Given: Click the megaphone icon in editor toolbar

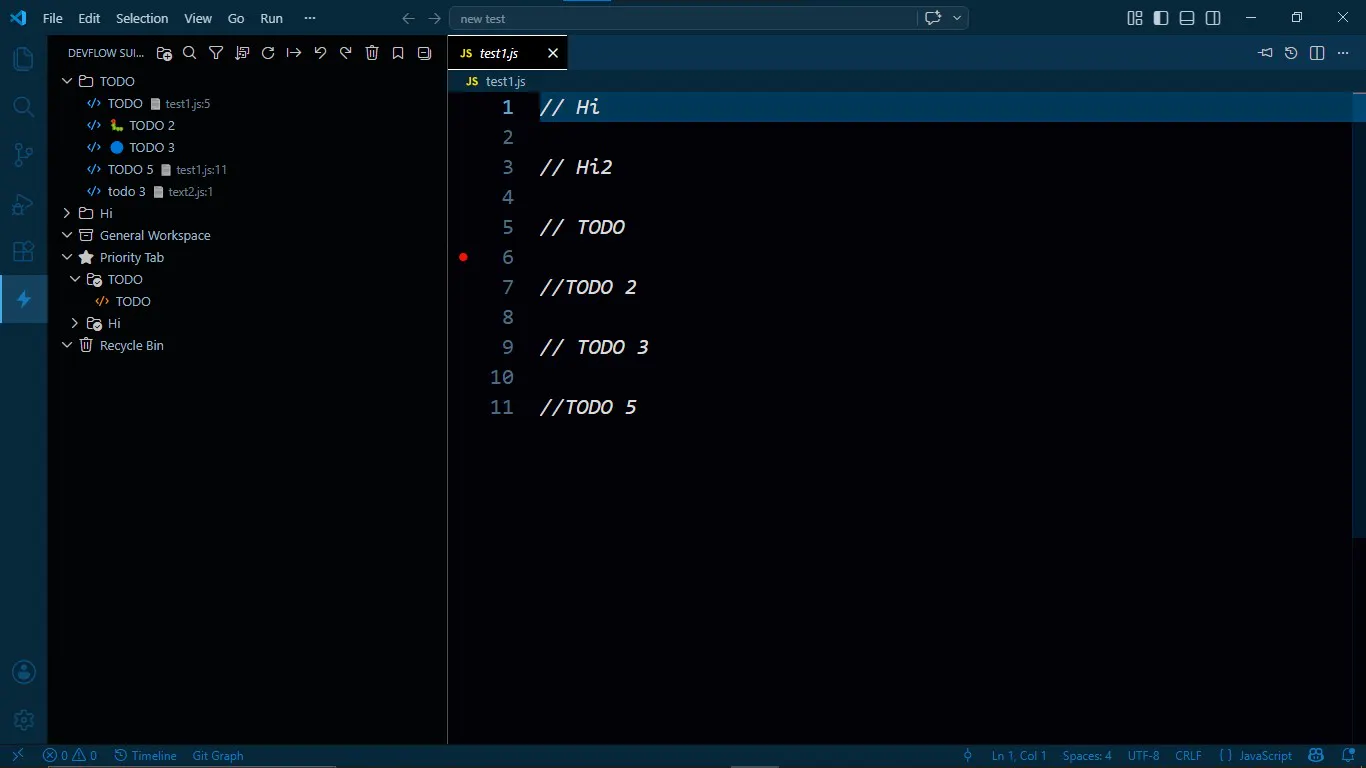Looking at the screenshot, I should (1265, 53).
